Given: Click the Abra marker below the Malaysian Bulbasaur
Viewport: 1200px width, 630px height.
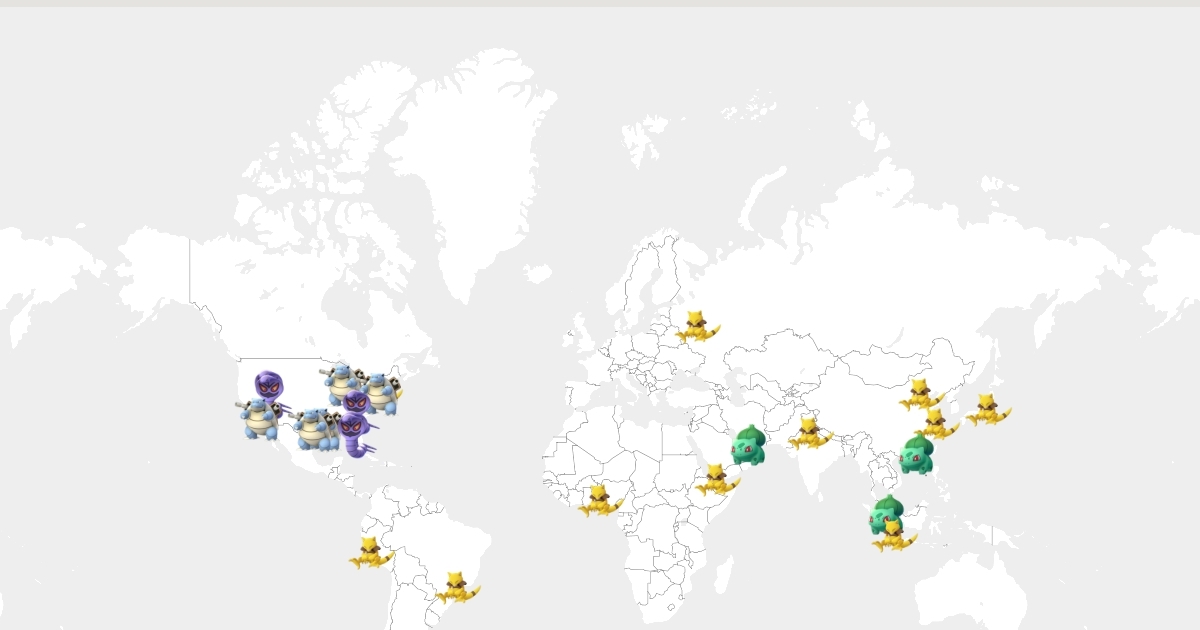Looking at the screenshot, I should point(893,537).
